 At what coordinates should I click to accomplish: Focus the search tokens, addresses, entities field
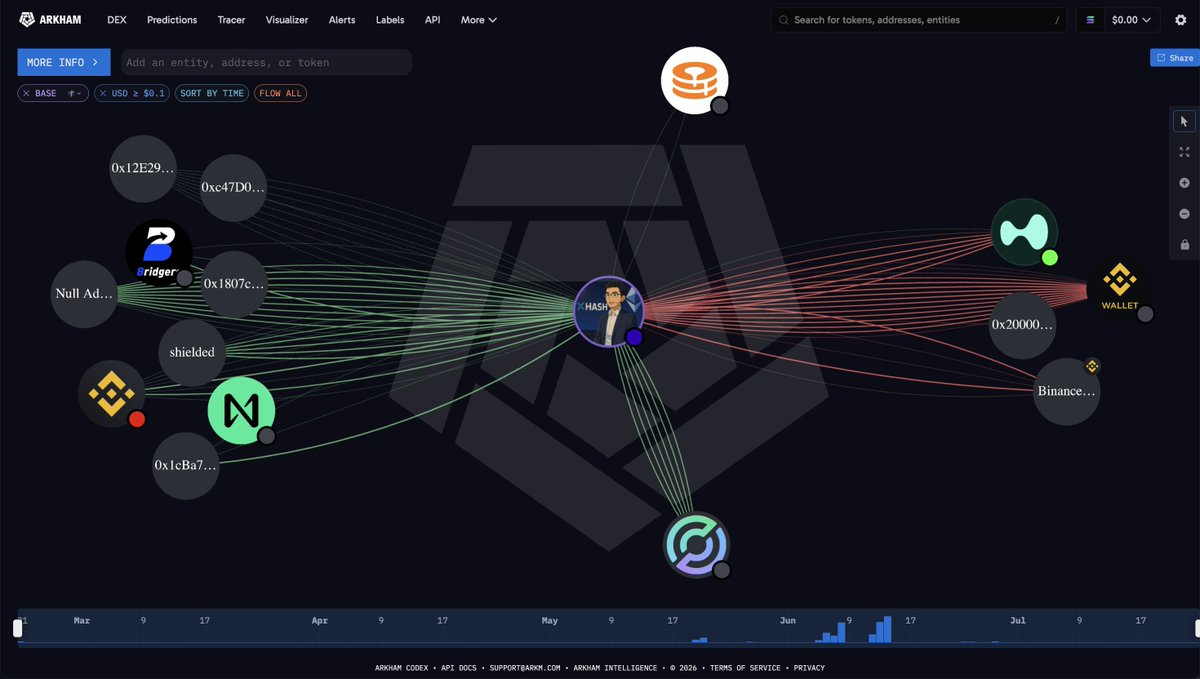(920, 20)
